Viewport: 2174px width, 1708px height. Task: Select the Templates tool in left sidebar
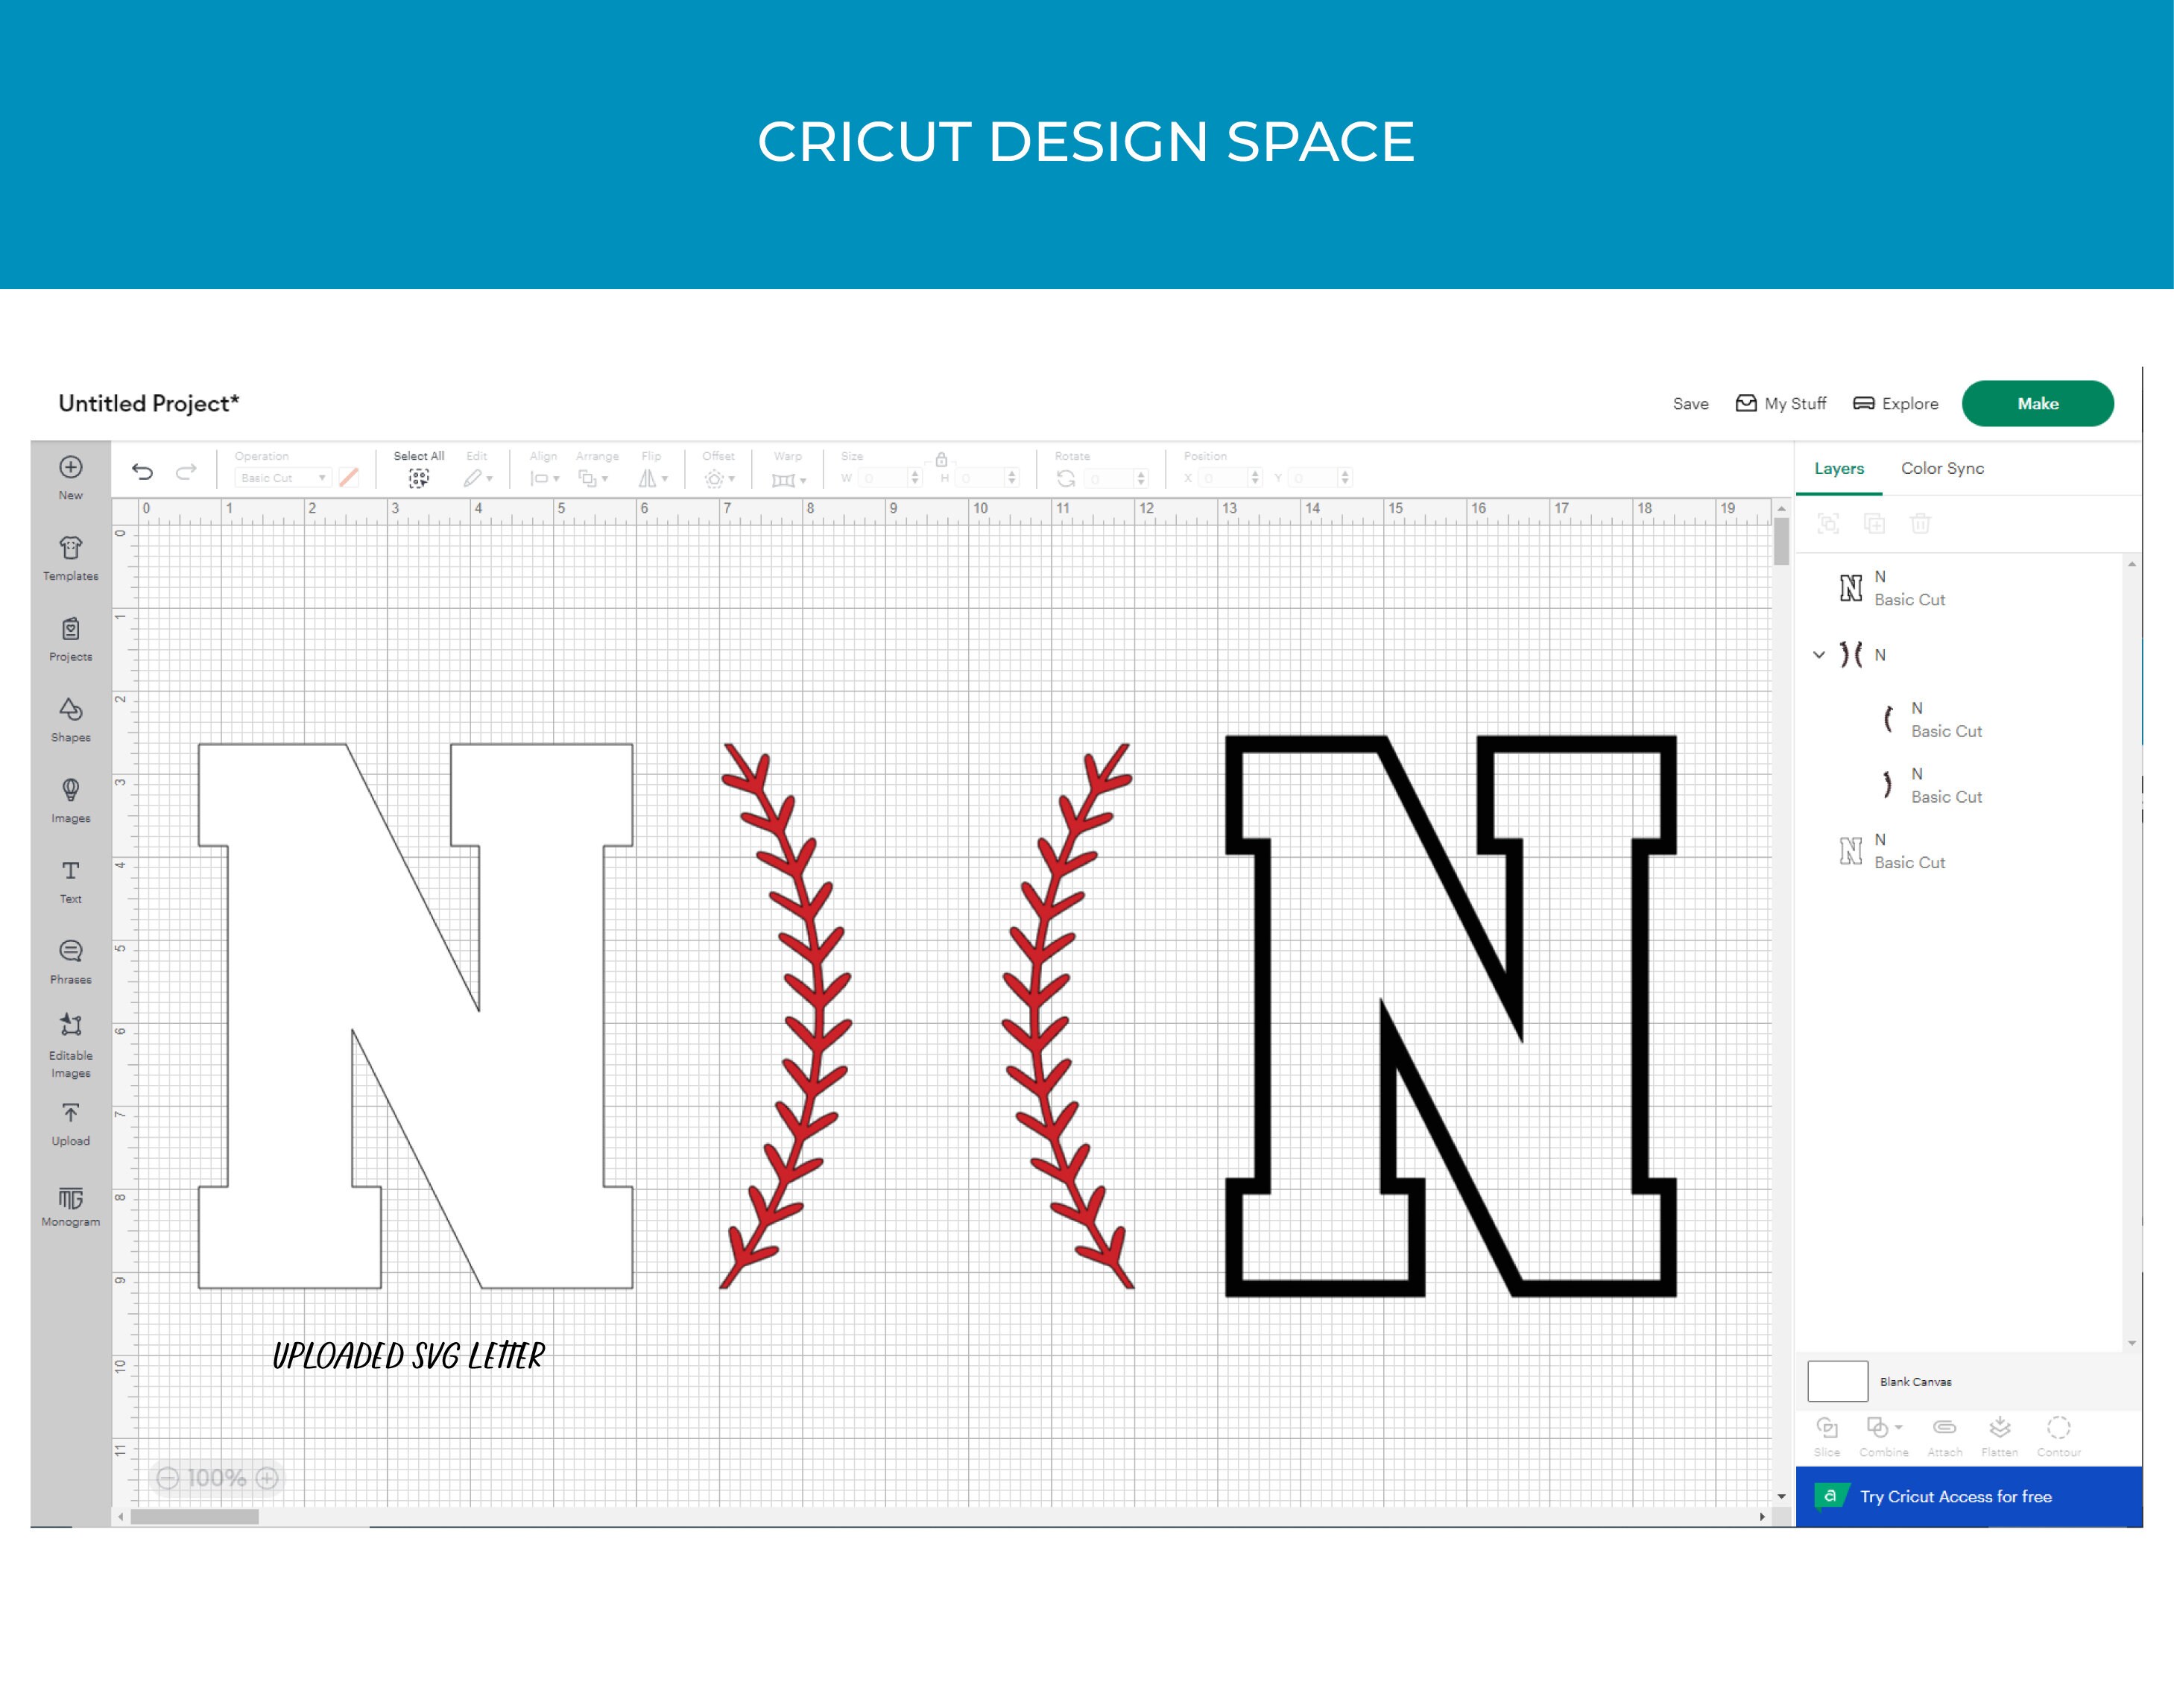(x=70, y=558)
